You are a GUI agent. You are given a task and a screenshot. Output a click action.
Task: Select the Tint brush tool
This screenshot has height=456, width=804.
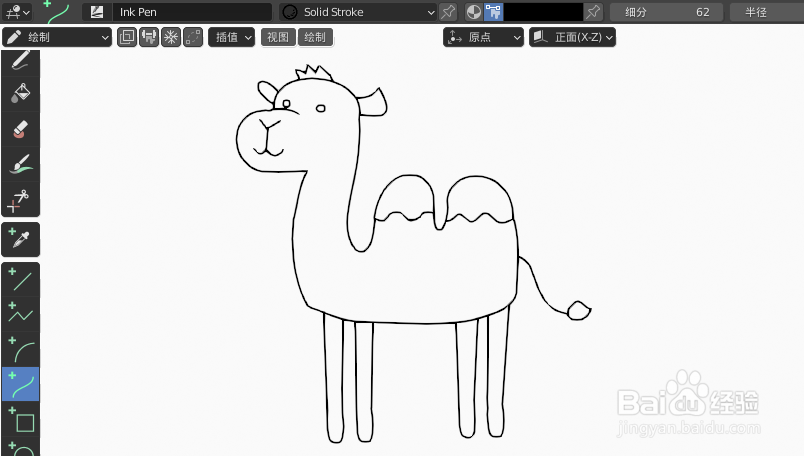(x=21, y=165)
